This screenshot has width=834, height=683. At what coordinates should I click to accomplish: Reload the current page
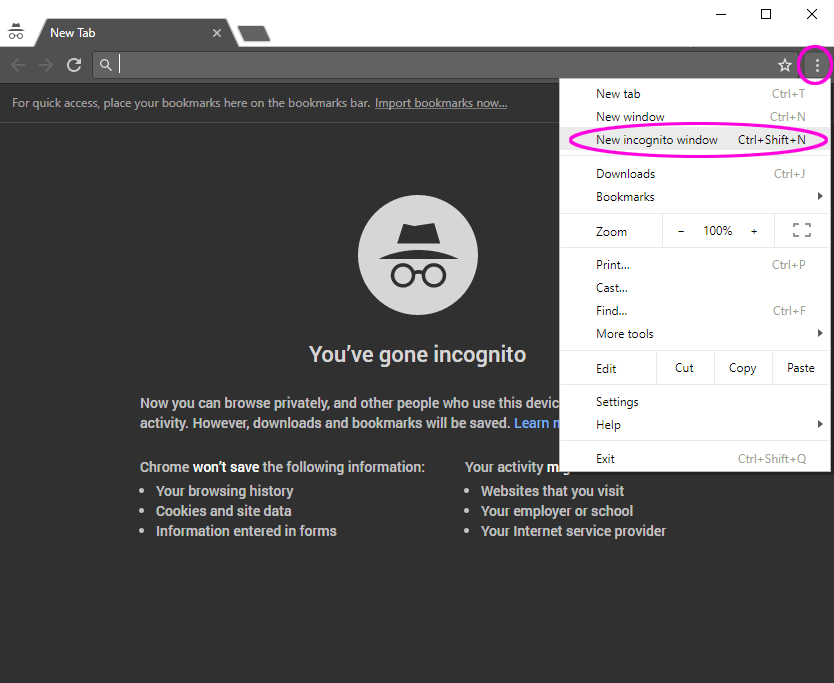click(x=73, y=65)
